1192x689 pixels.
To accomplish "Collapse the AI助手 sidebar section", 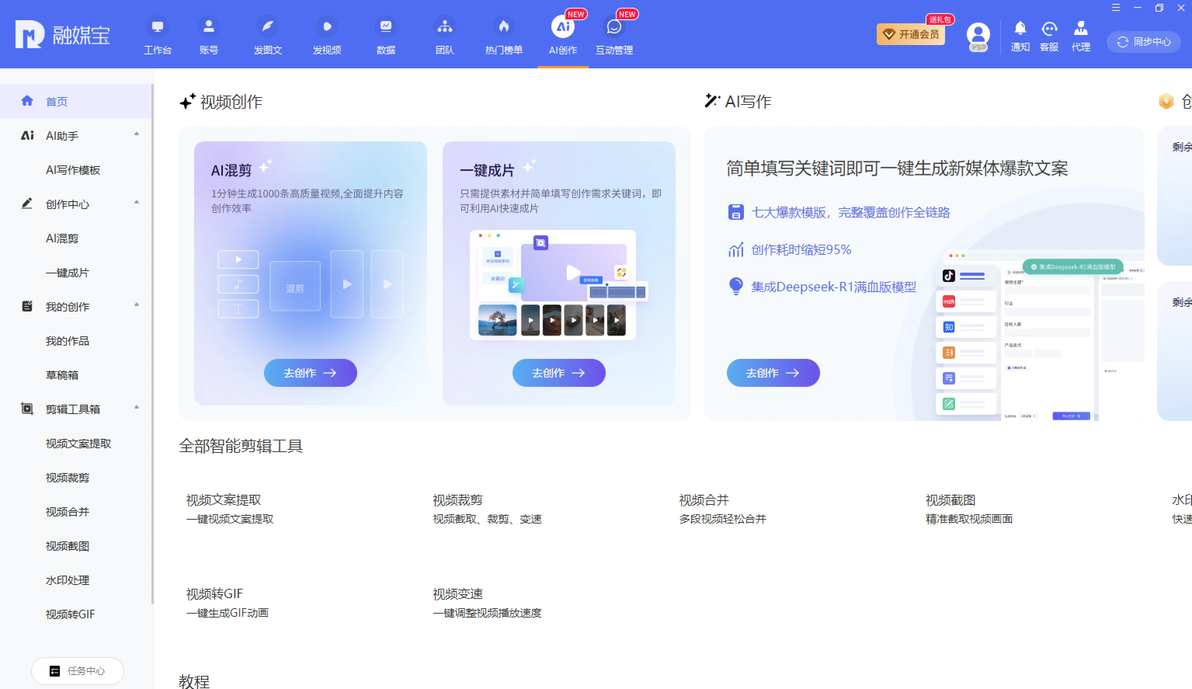I will pyautogui.click(x=137, y=135).
